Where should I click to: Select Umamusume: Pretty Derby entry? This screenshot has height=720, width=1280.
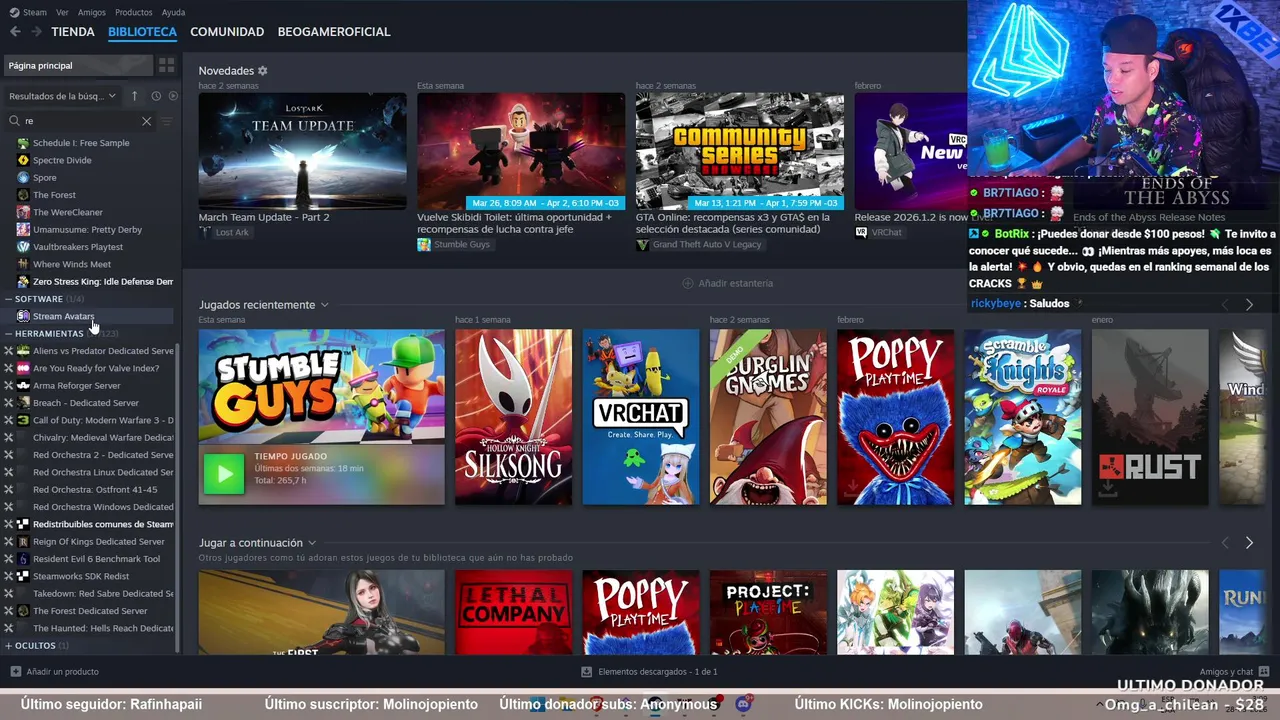click(x=87, y=230)
